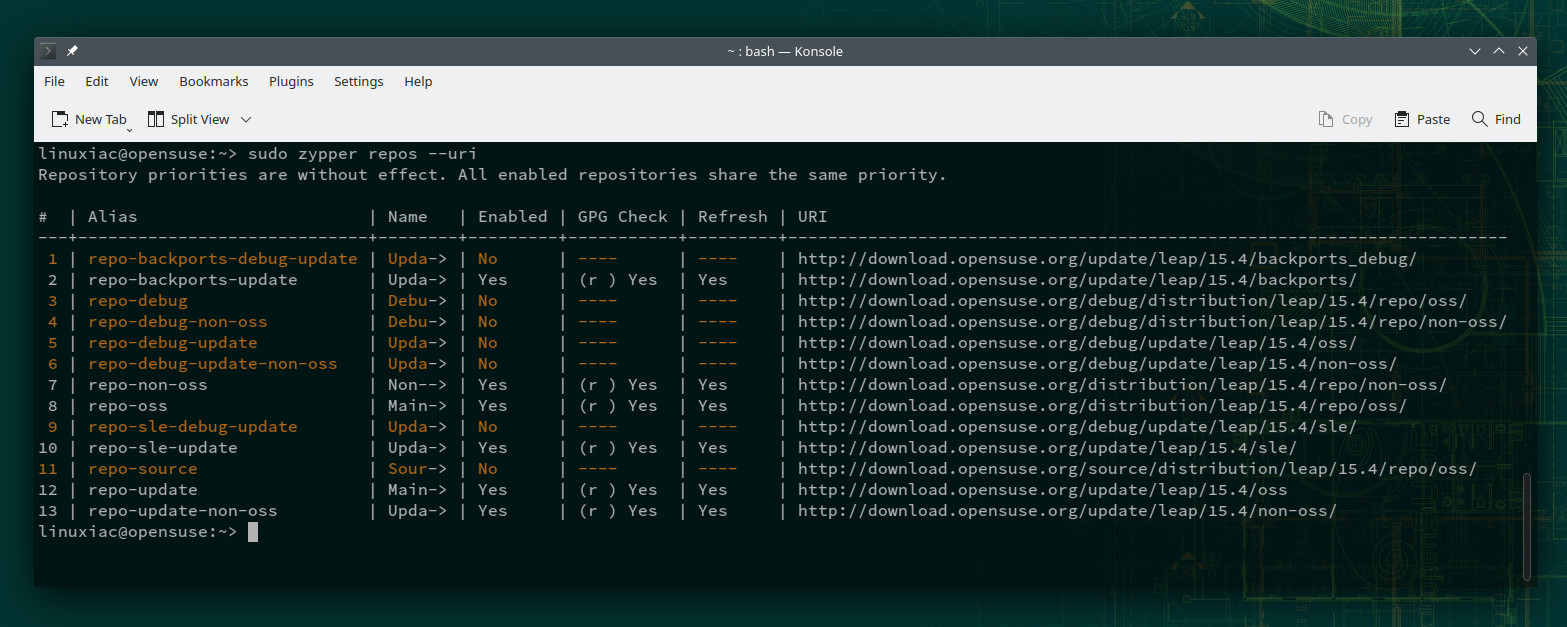
Task: Open the Help menu
Action: (418, 81)
